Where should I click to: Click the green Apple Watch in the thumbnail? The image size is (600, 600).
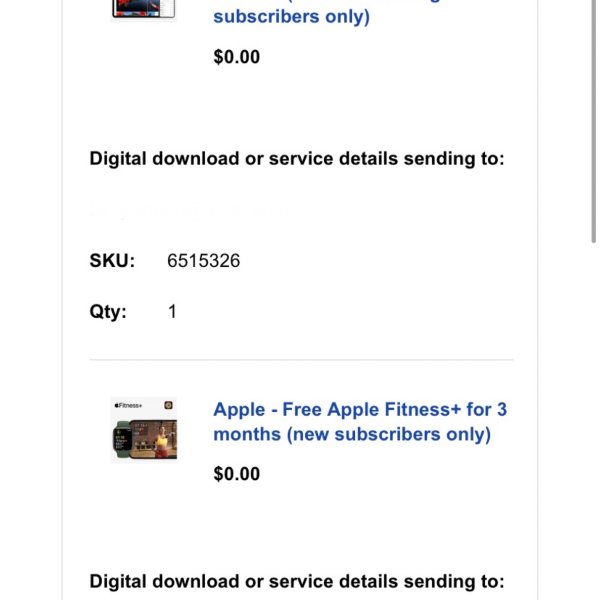122,440
